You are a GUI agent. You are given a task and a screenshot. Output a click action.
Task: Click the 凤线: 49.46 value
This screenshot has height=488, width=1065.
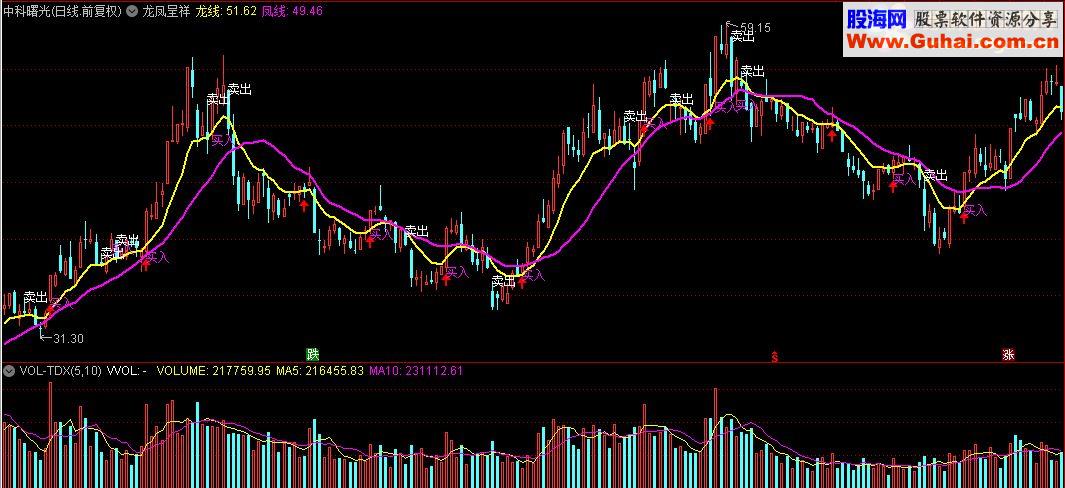292,11
